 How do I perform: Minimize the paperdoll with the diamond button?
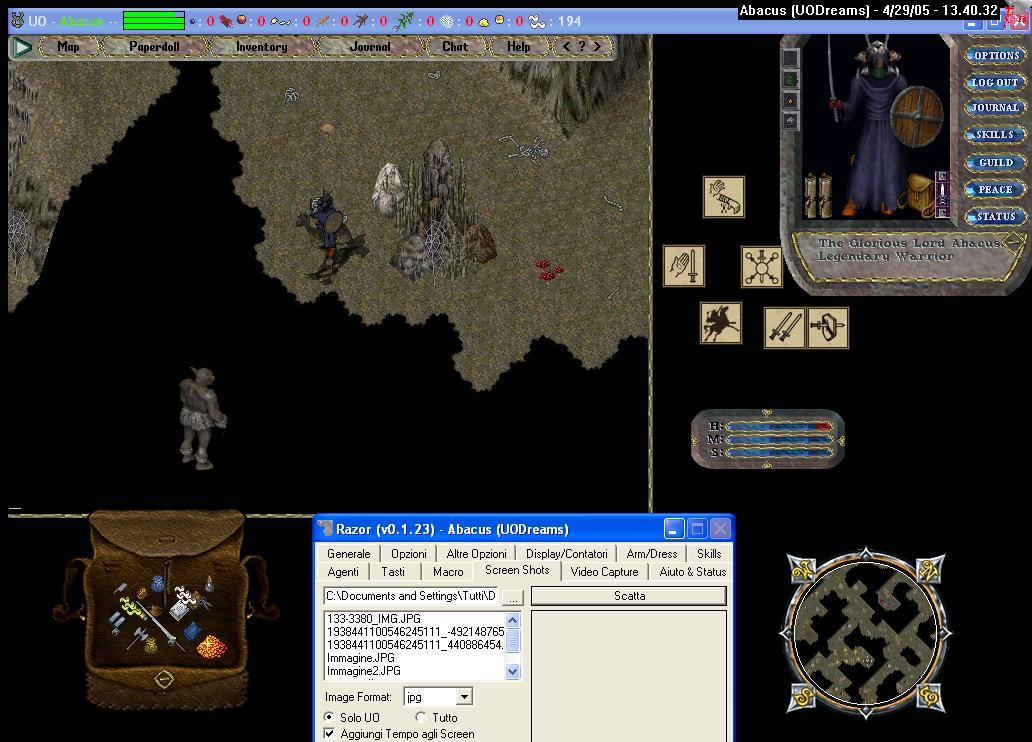(x=1013, y=242)
